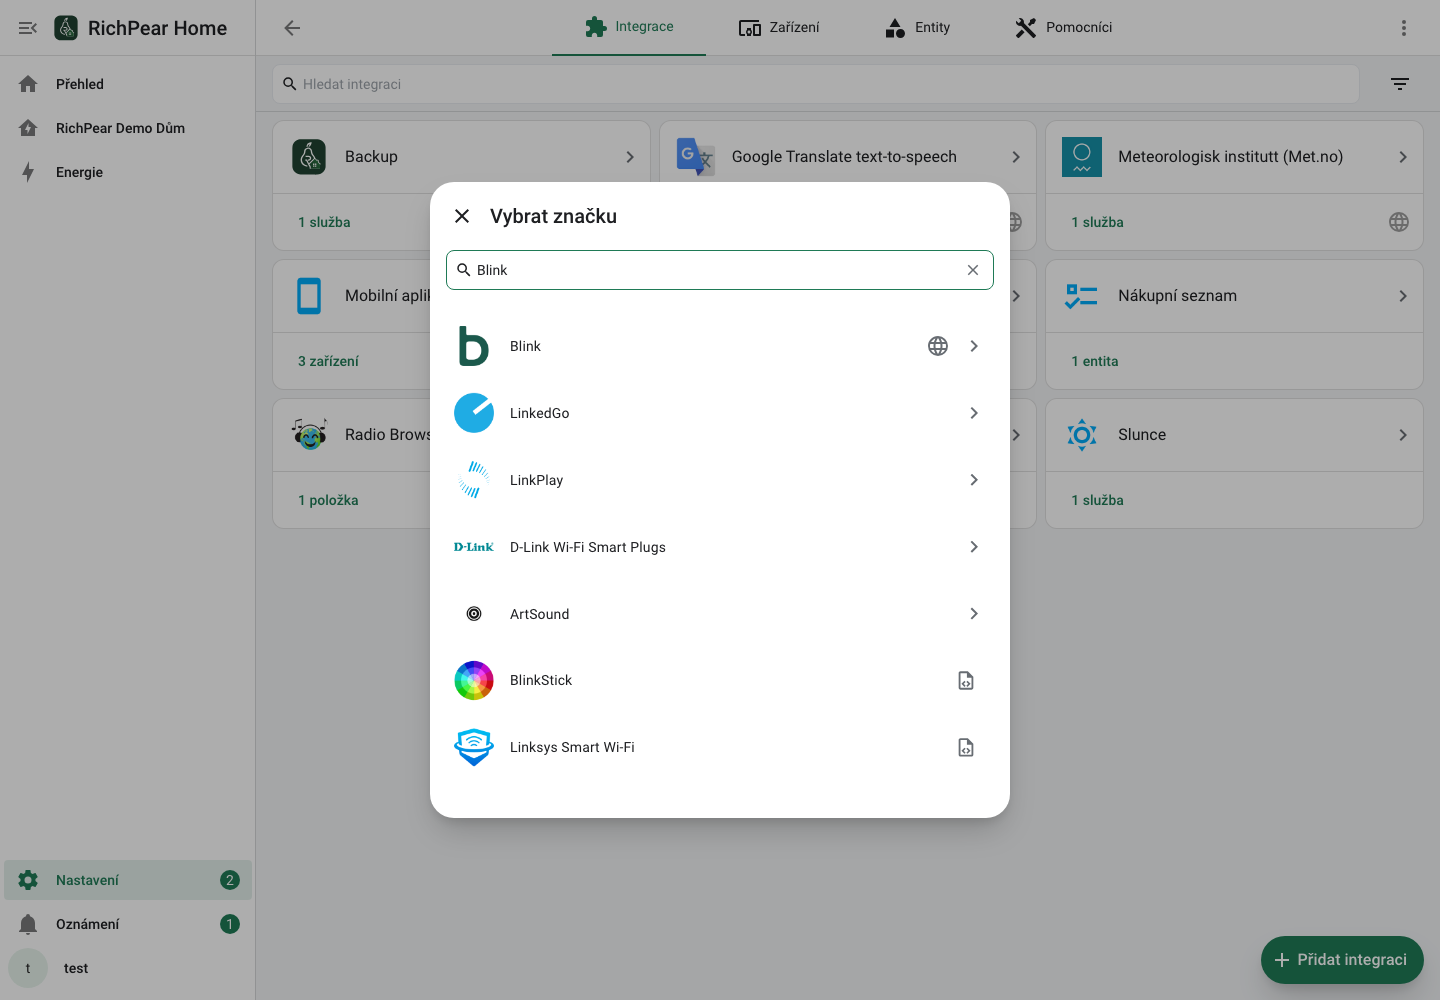
Task: Clear the Blink search text
Action: coord(973,270)
